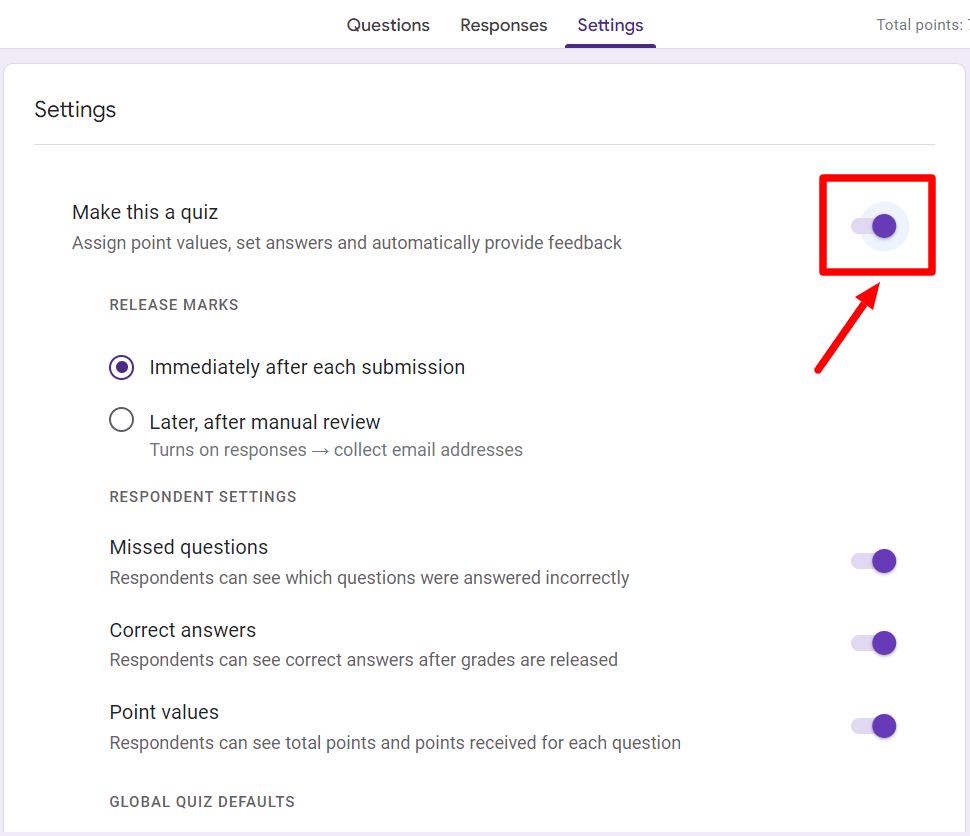This screenshot has width=970, height=836.
Task: Open the Responses tab
Action: click(504, 25)
